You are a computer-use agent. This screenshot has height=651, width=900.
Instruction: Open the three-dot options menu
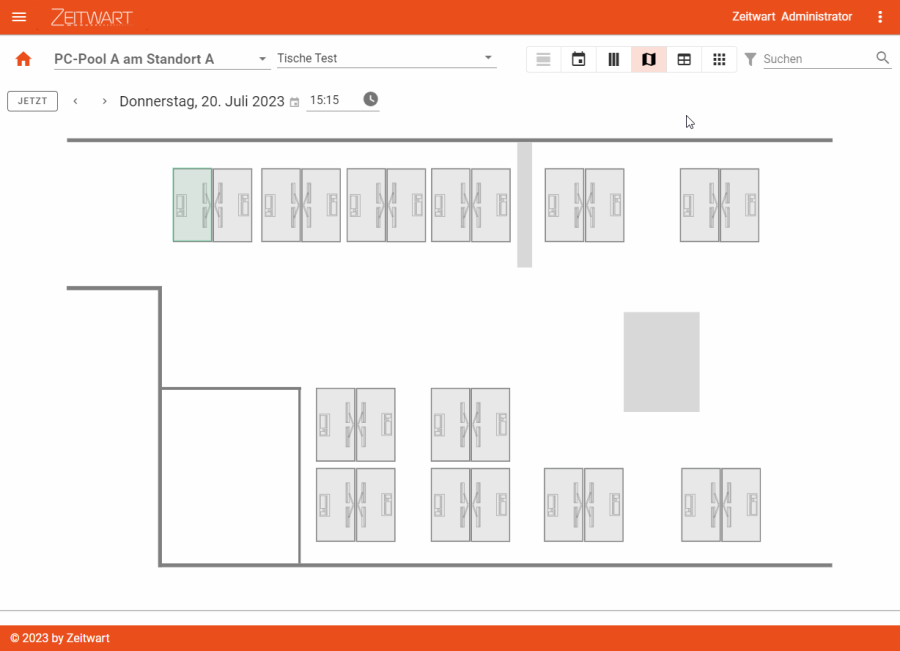(x=880, y=17)
